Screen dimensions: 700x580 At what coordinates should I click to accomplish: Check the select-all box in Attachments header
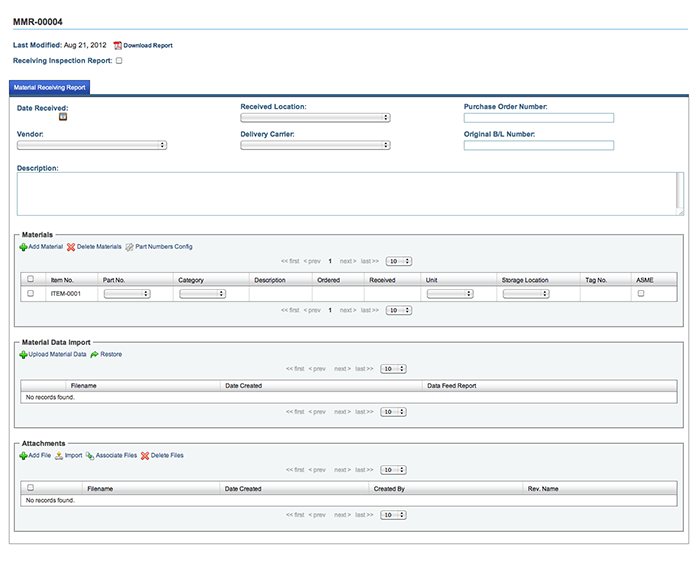(30, 488)
